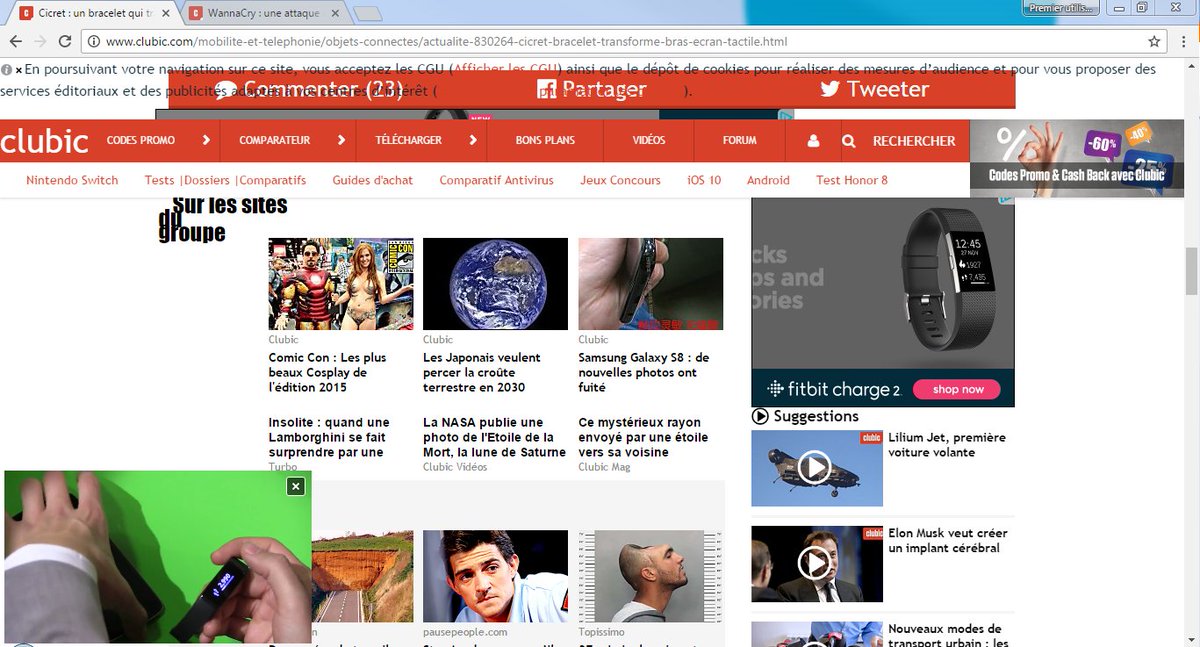Click the address bar URL field
Viewport: 1200px width, 647px height.
[x=620, y=42]
